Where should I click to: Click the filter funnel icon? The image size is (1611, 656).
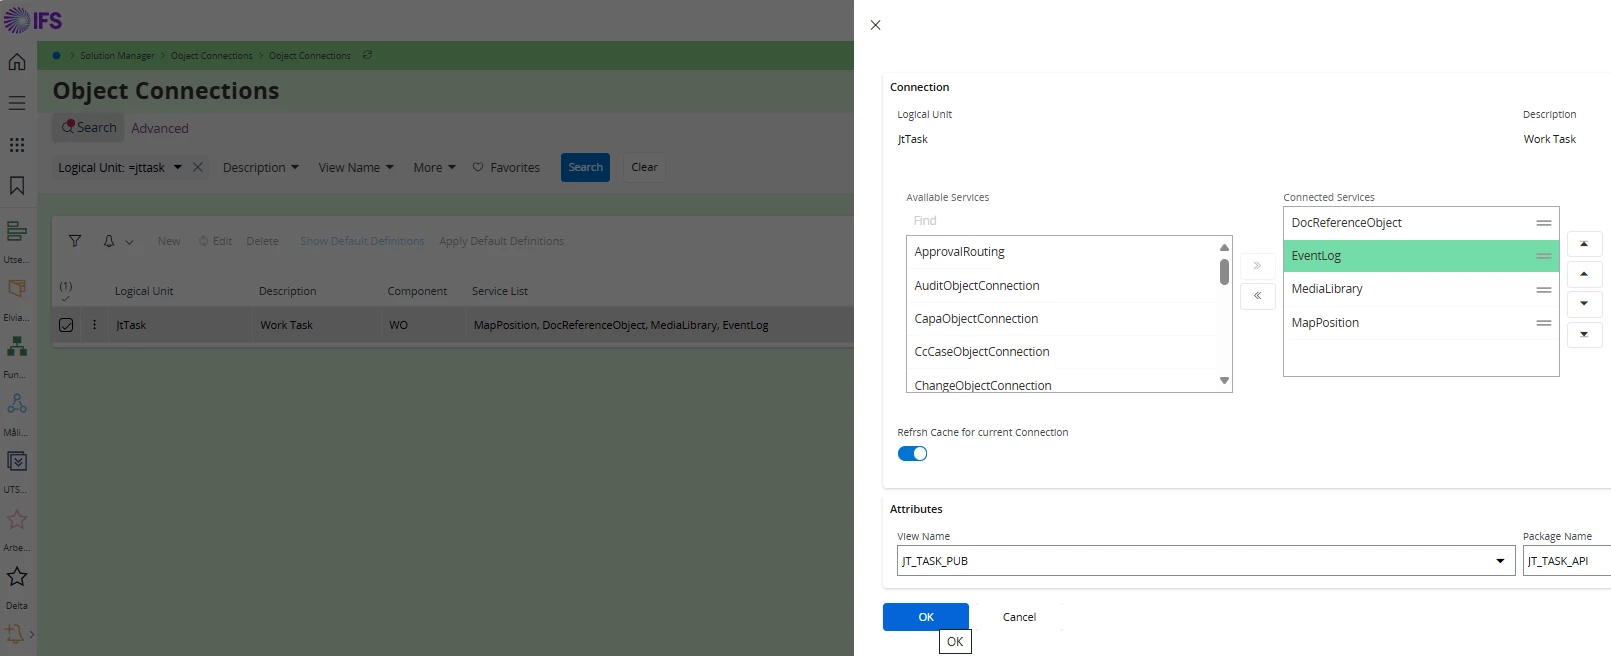coord(75,241)
